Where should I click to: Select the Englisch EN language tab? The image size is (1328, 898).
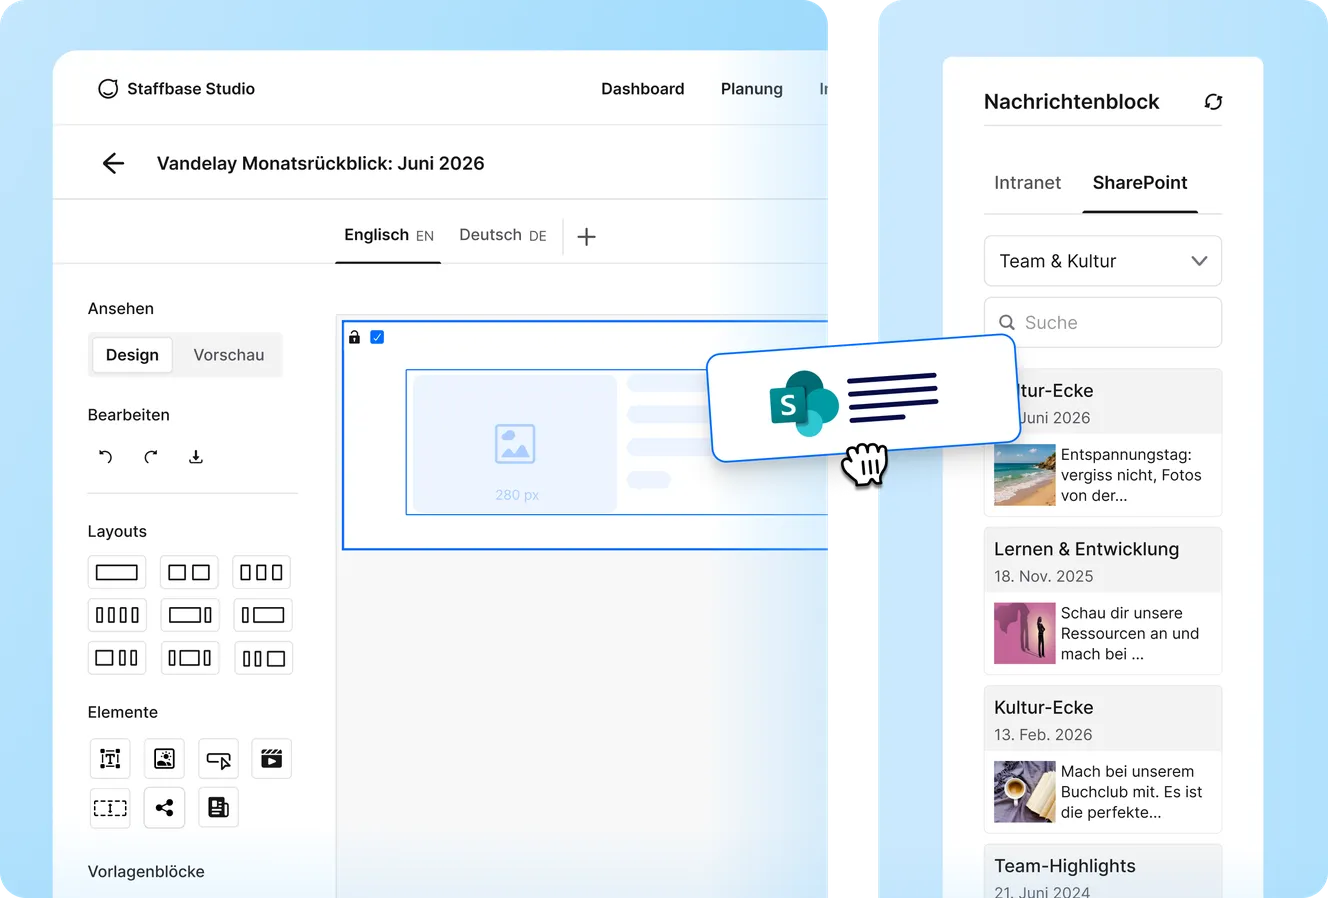tap(388, 236)
